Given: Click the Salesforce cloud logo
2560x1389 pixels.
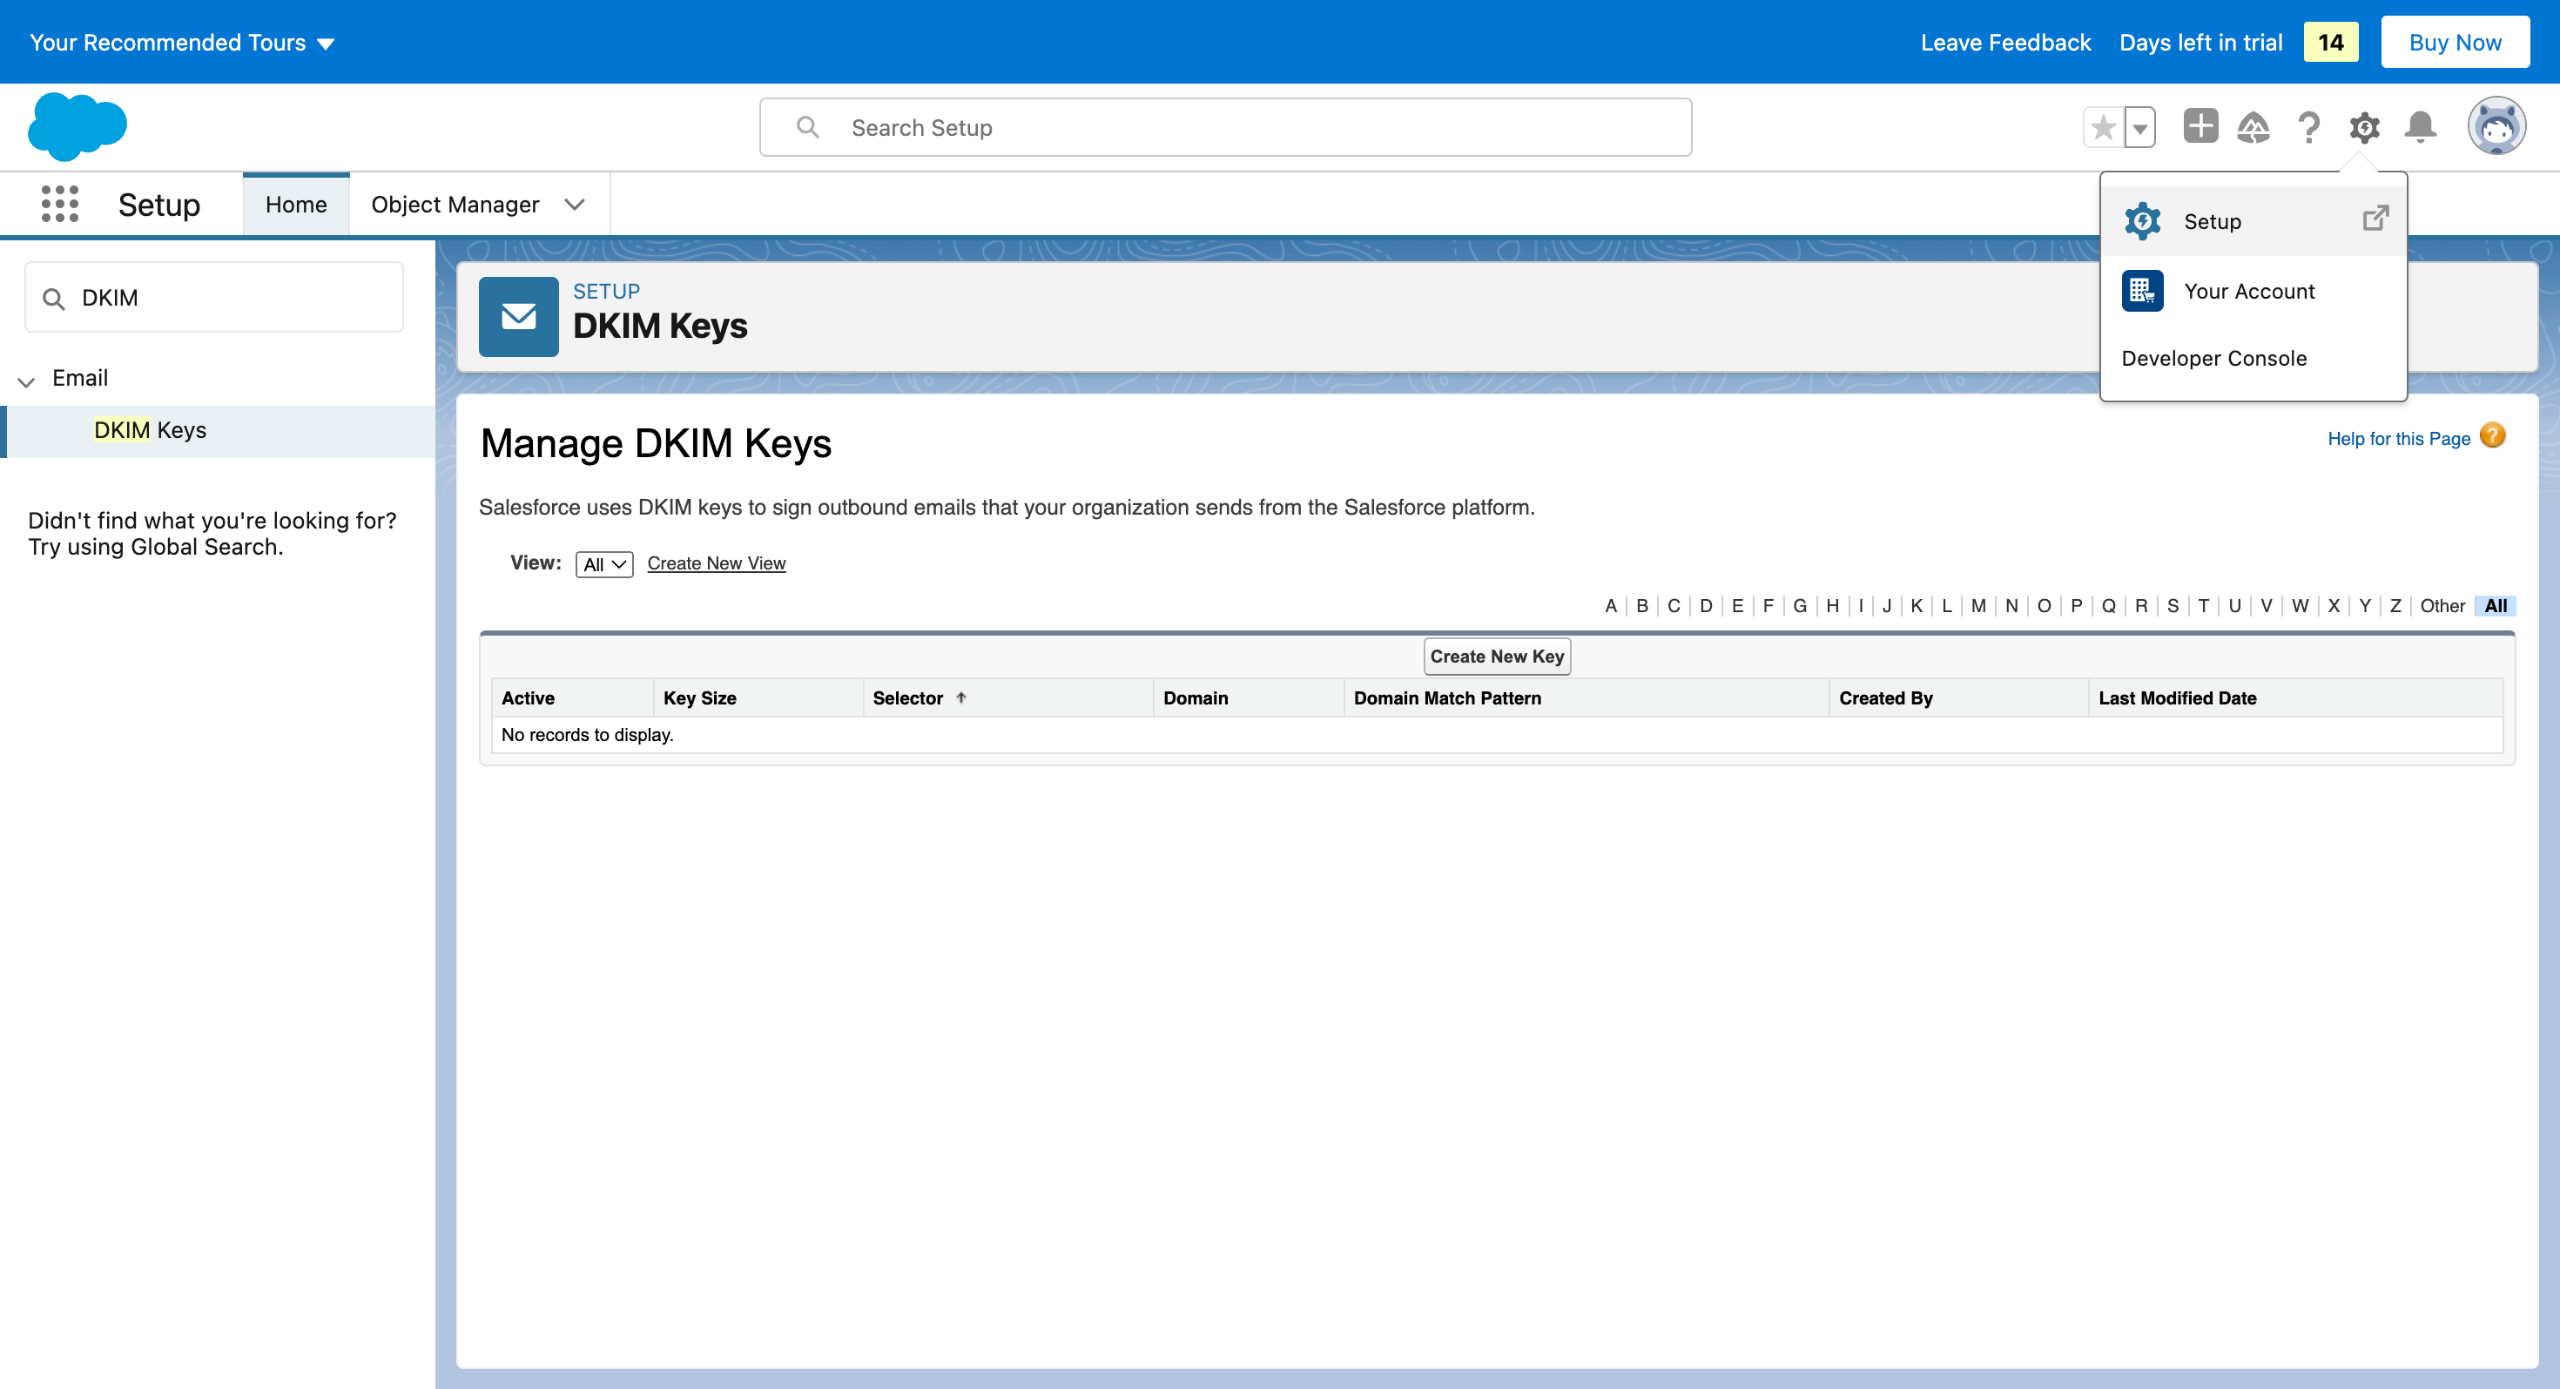Looking at the screenshot, I should (78, 127).
